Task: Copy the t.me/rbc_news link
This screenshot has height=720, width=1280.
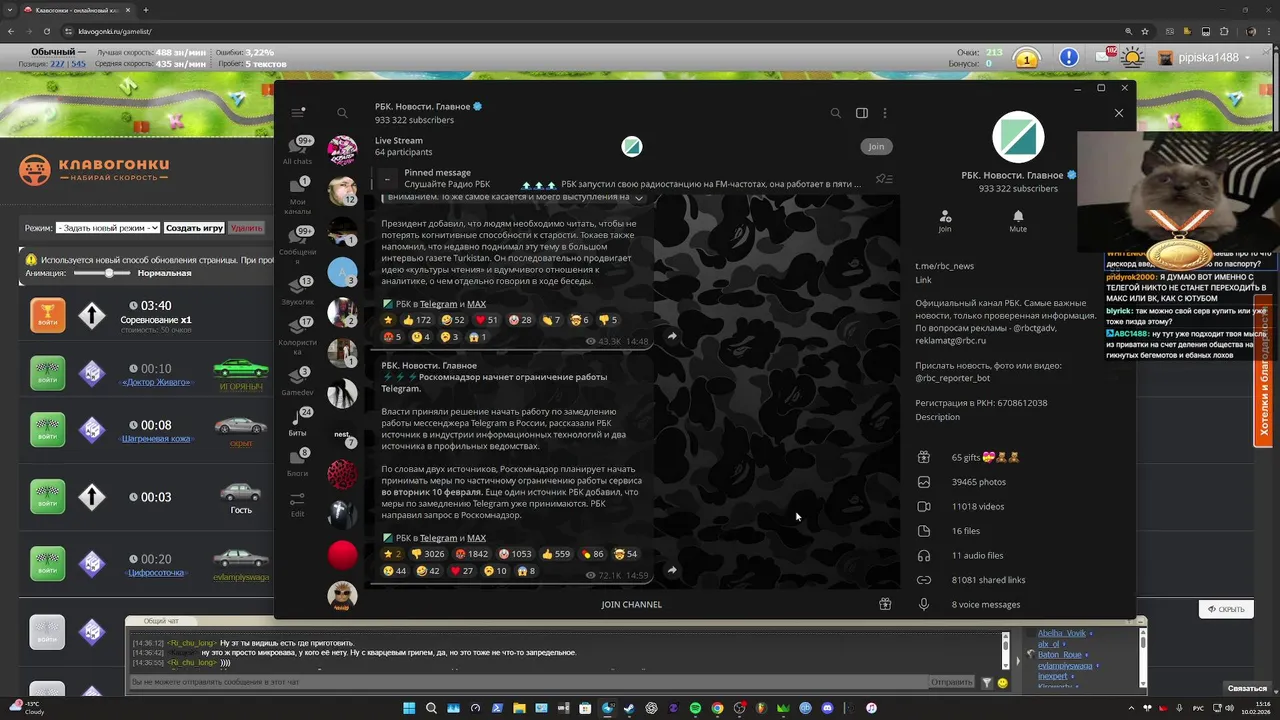Action: tap(944, 266)
